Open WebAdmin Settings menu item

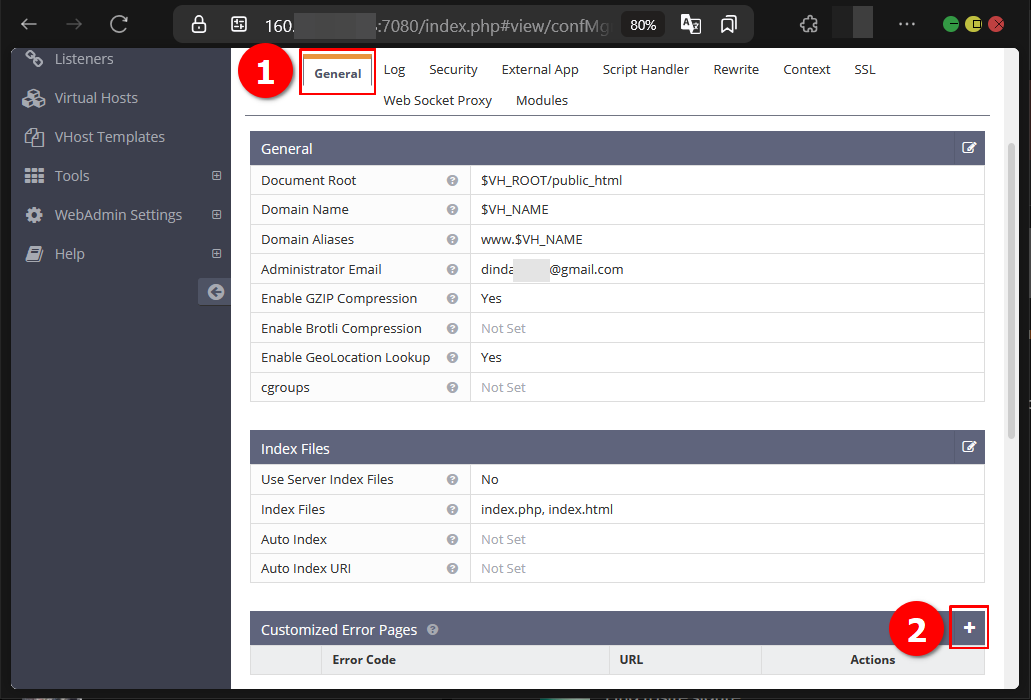tap(118, 215)
